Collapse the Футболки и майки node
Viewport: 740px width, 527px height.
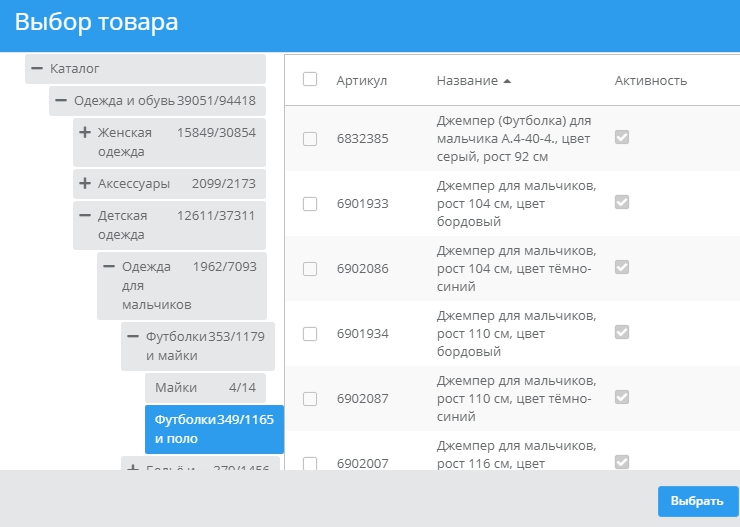pyautogui.click(x=134, y=337)
